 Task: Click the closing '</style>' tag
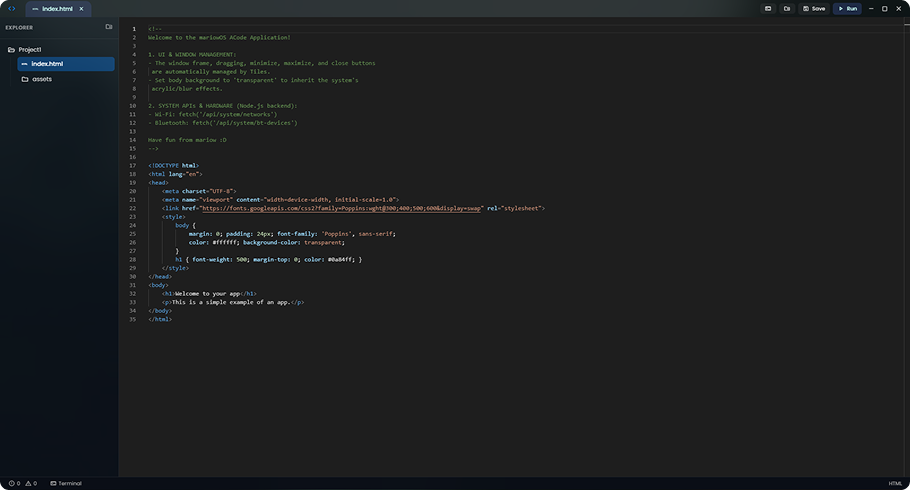click(x=175, y=268)
